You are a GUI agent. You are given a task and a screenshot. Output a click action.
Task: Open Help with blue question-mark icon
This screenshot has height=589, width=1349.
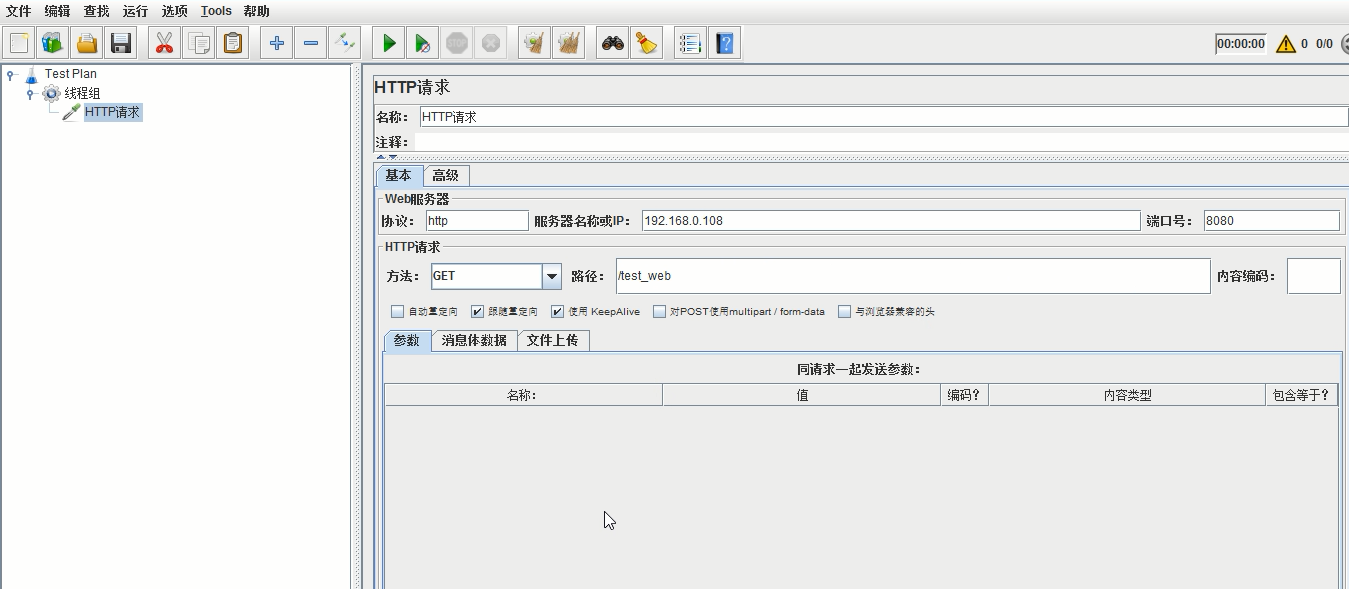725,43
